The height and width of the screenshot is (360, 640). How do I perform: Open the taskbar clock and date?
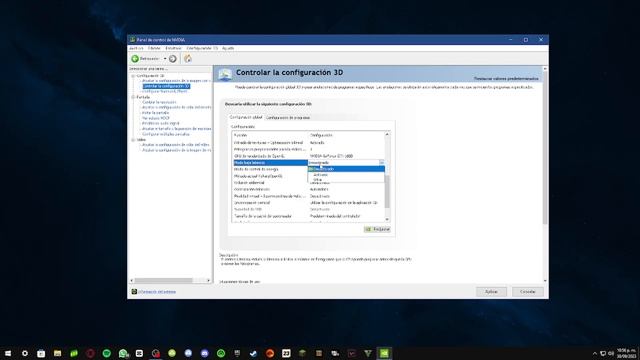click(x=626, y=353)
